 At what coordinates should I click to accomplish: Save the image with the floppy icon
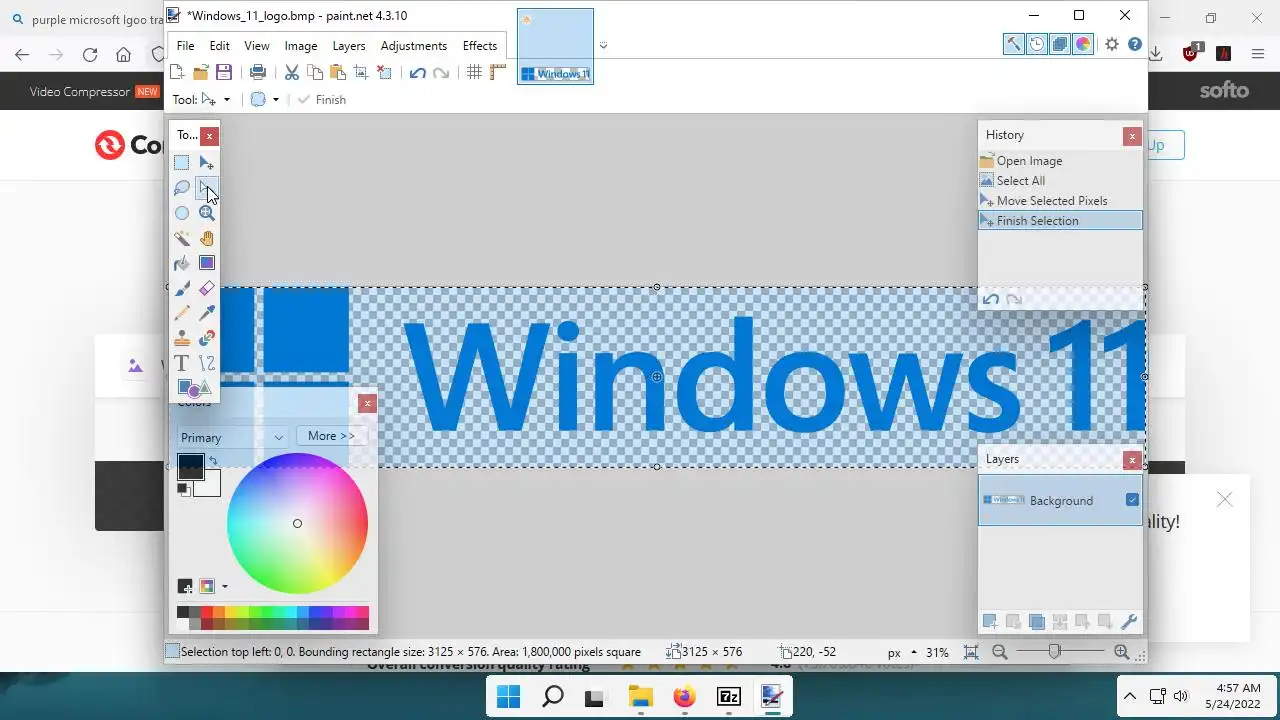(224, 72)
